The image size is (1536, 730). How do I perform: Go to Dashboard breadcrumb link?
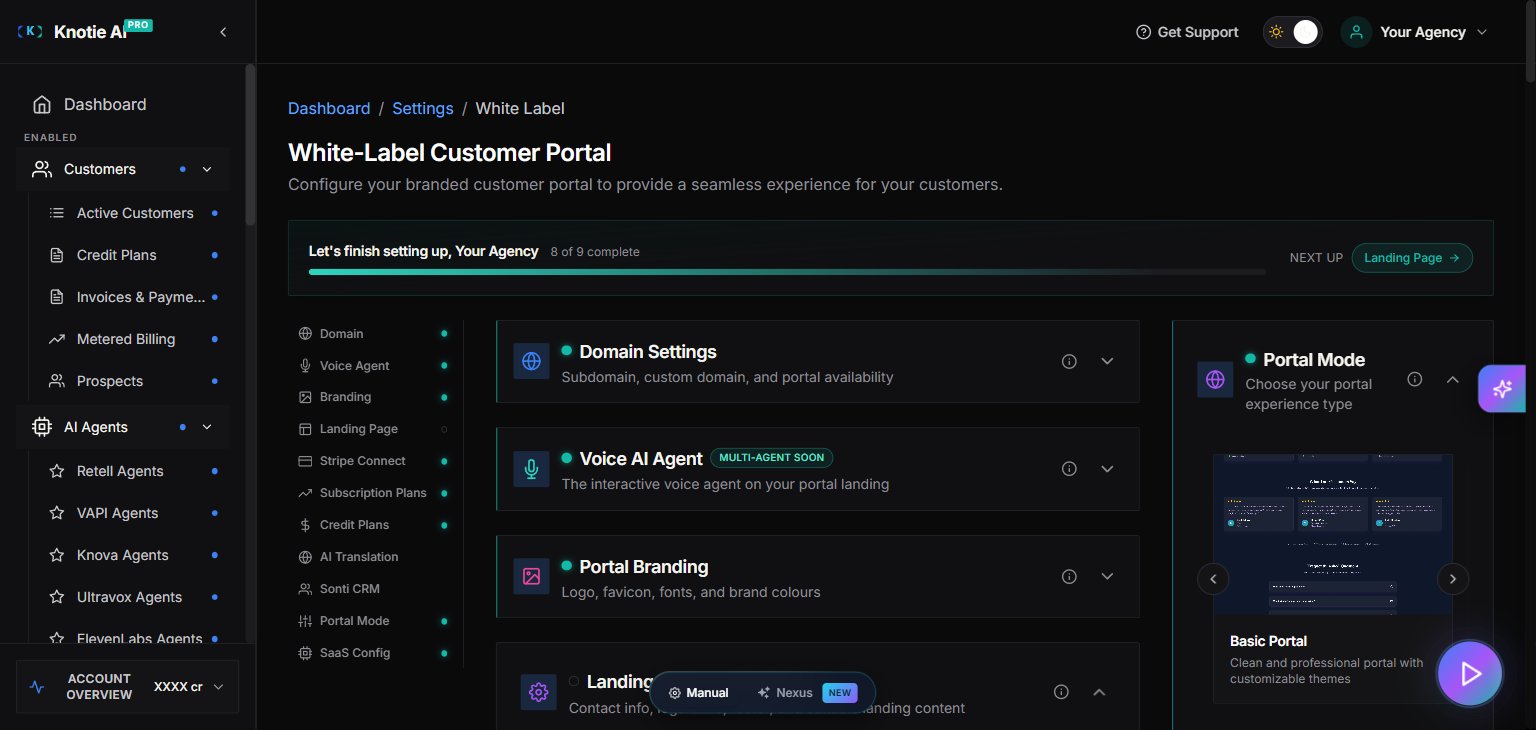(x=329, y=108)
